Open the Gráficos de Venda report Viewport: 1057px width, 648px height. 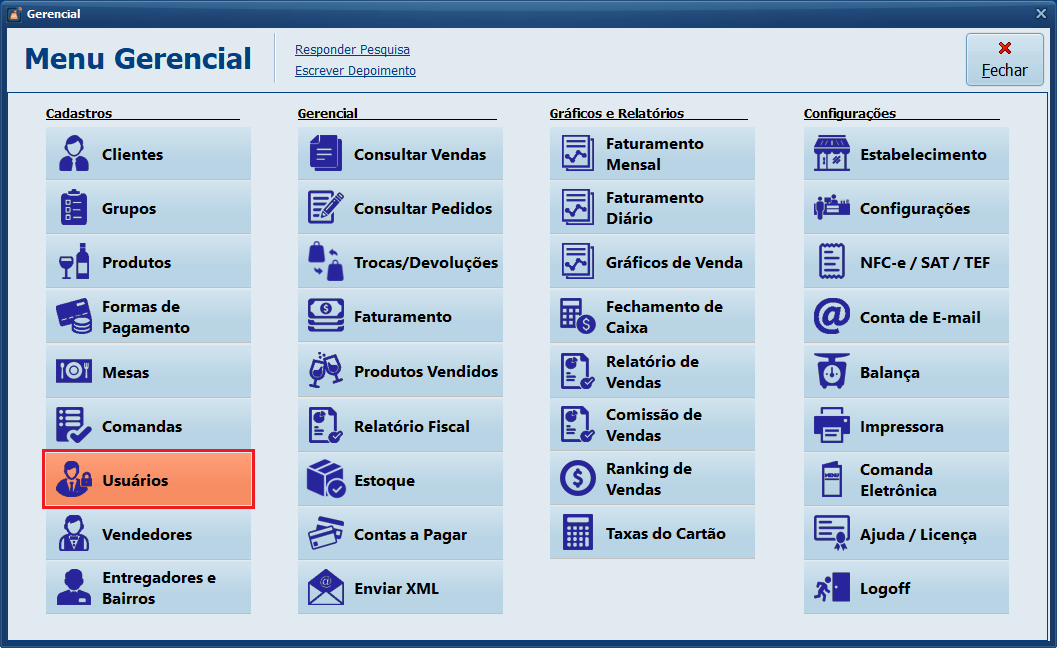[652, 262]
